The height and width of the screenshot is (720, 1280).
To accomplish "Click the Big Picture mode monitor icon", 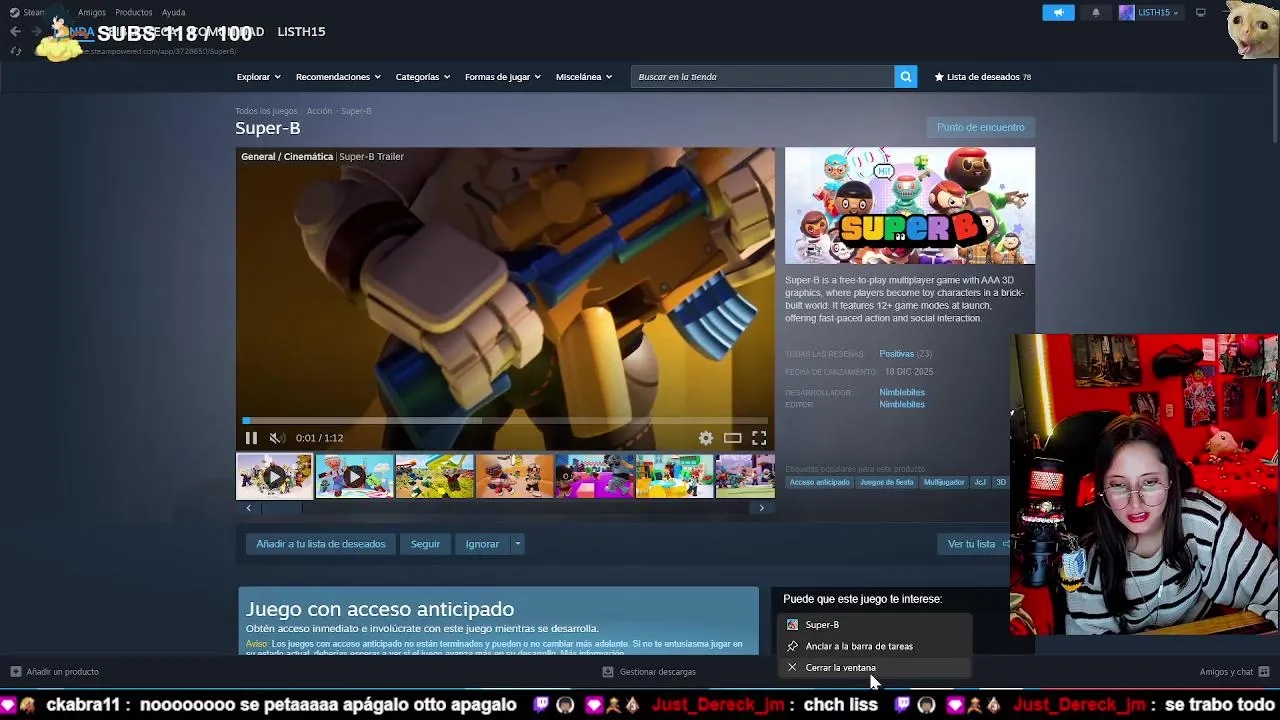I will coord(1201,12).
